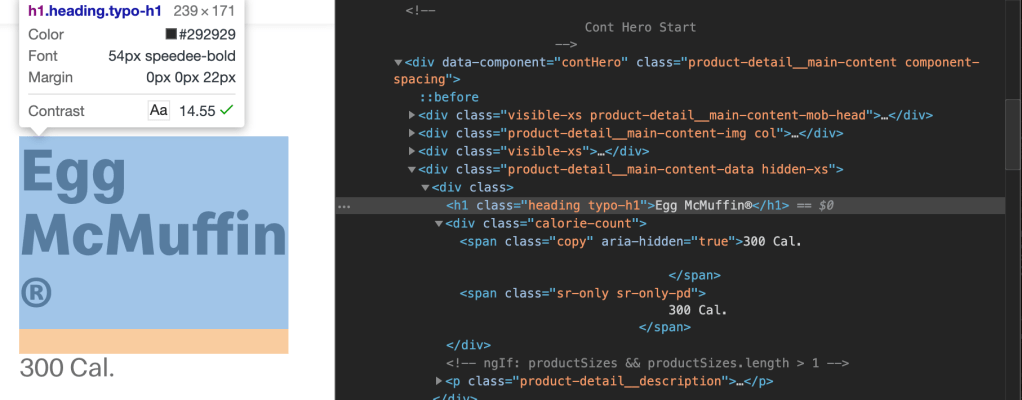Screen dimensions: 1022x400
Task: Collapse the contHero data-component div
Action: click(x=400, y=62)
